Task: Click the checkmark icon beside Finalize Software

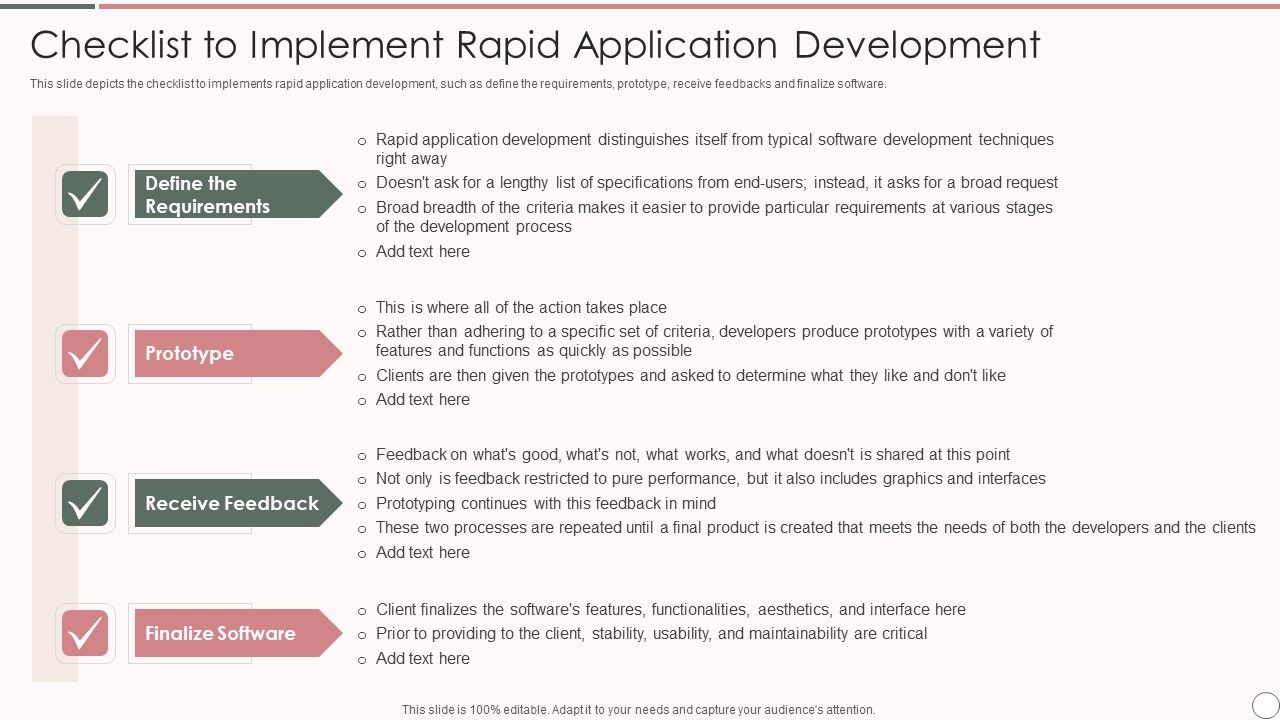Action: 85,633
